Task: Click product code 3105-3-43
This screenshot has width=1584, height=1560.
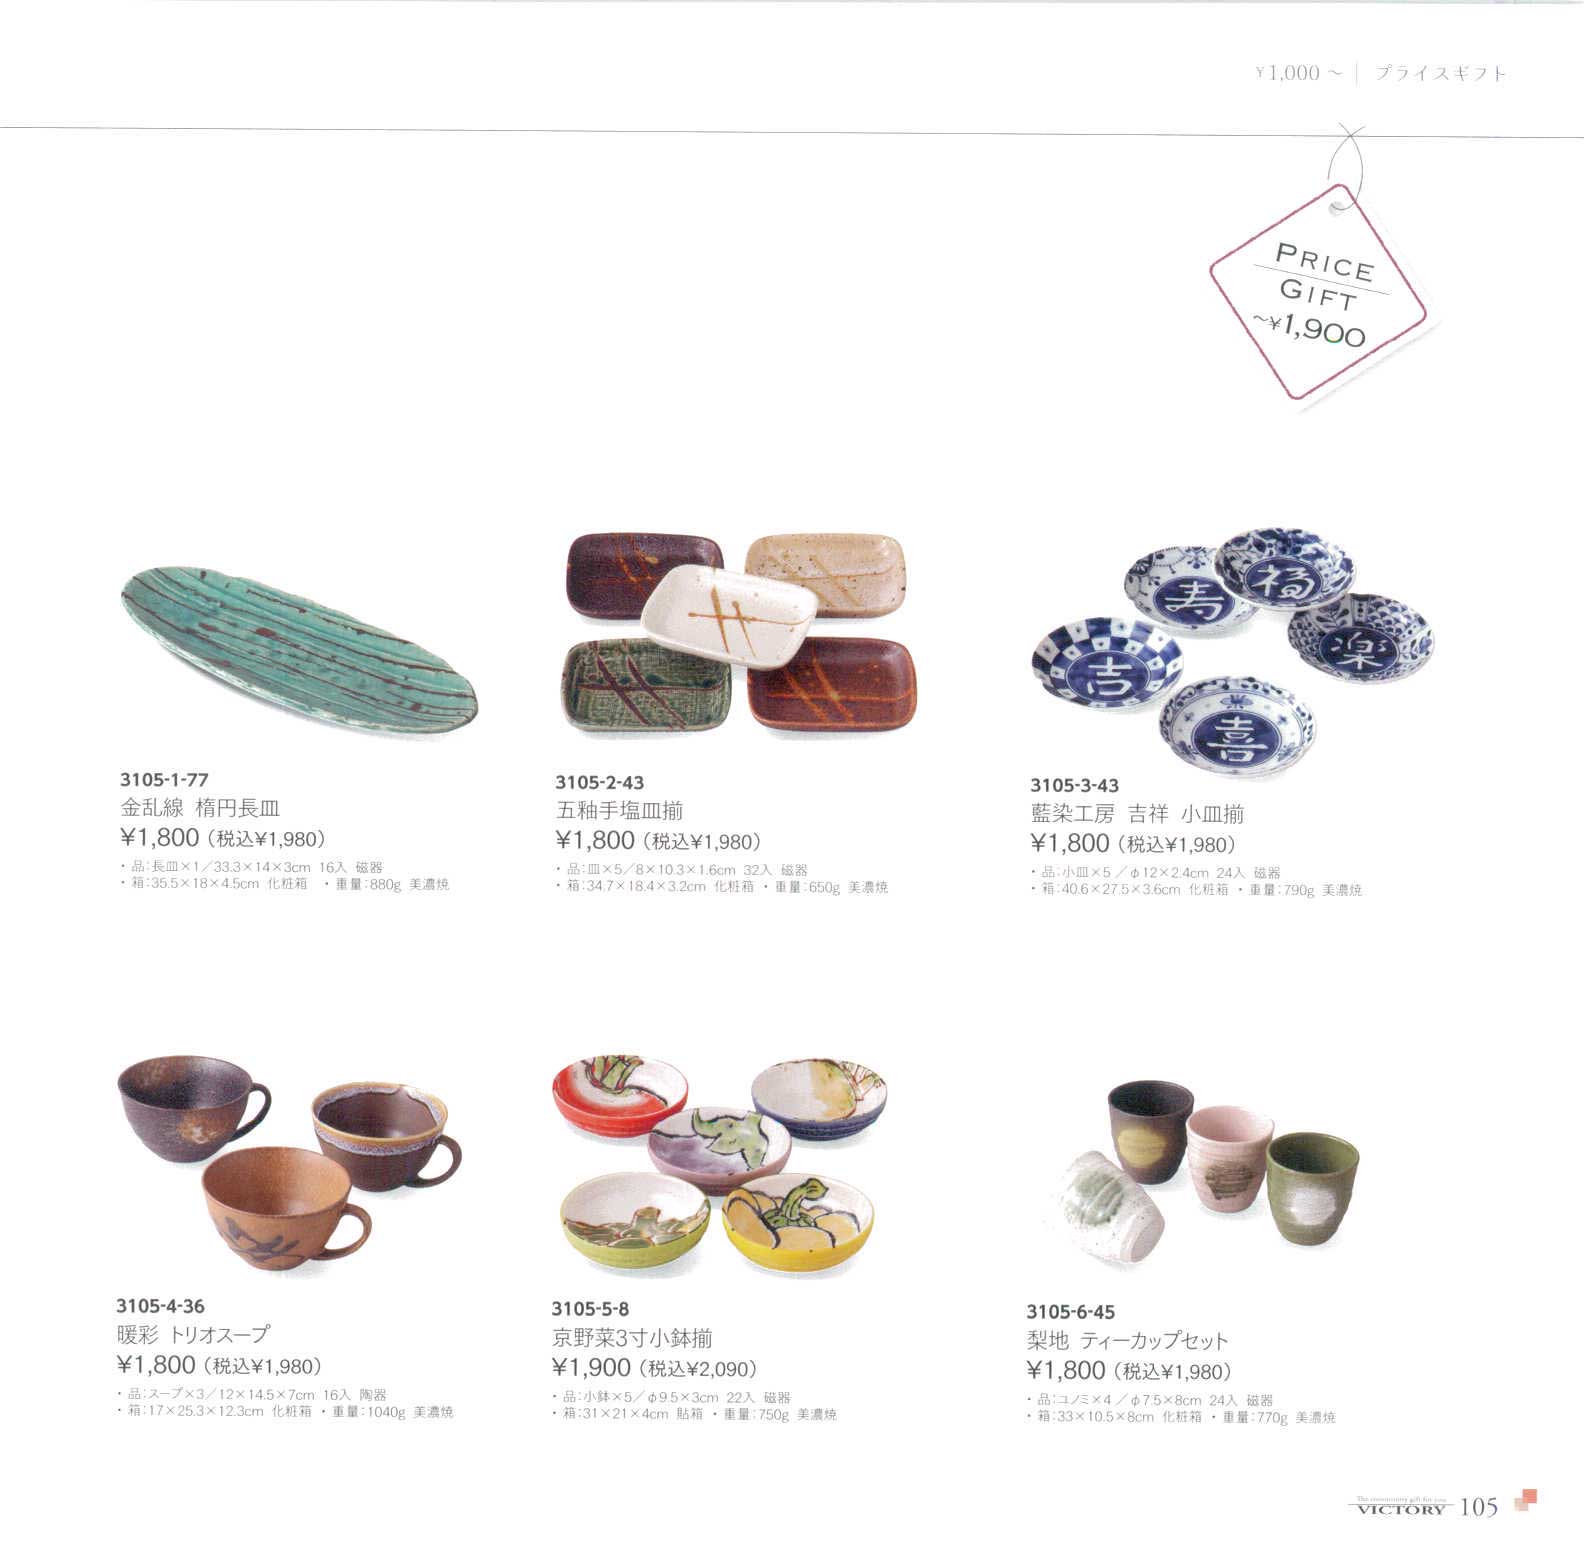Action: click(x=1075, y=786)
